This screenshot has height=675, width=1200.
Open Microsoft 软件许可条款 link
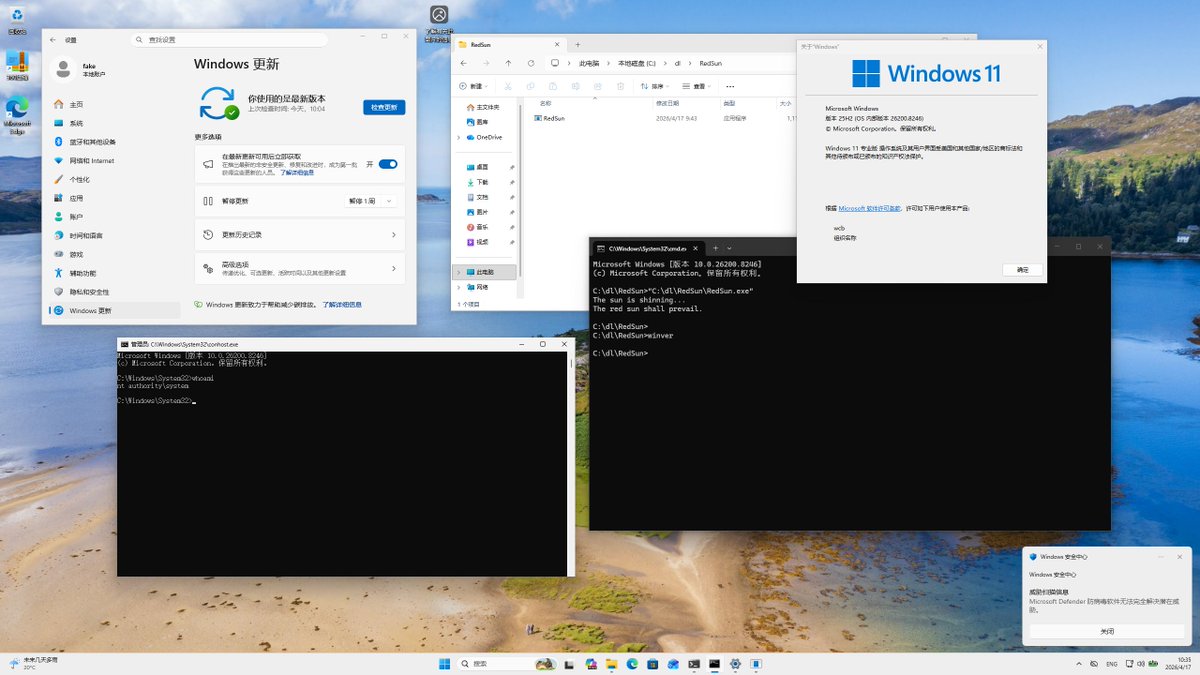pyautogui.click(x=870, y=208)
